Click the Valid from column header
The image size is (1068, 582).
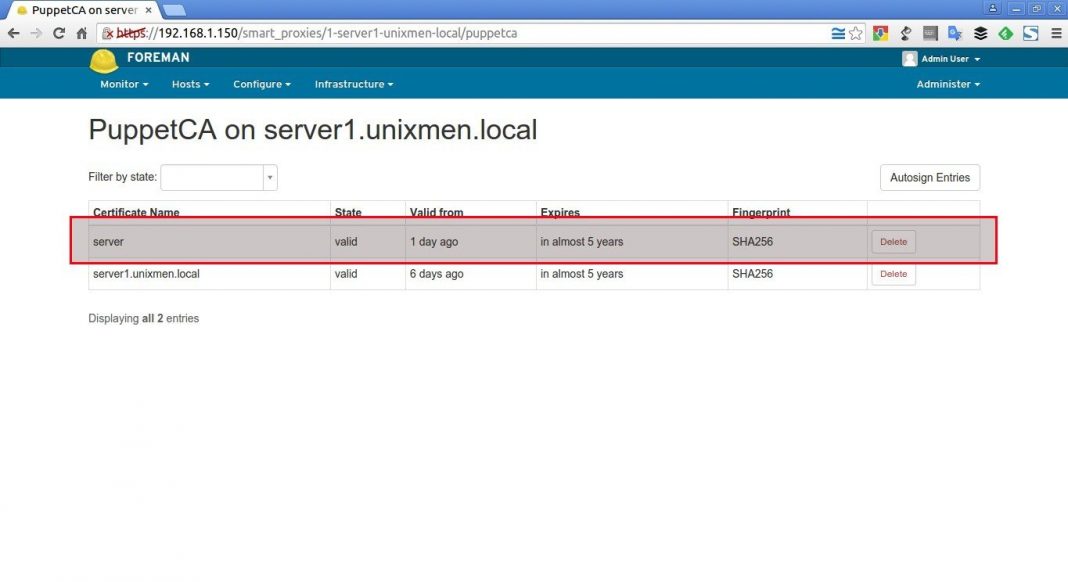436,212
